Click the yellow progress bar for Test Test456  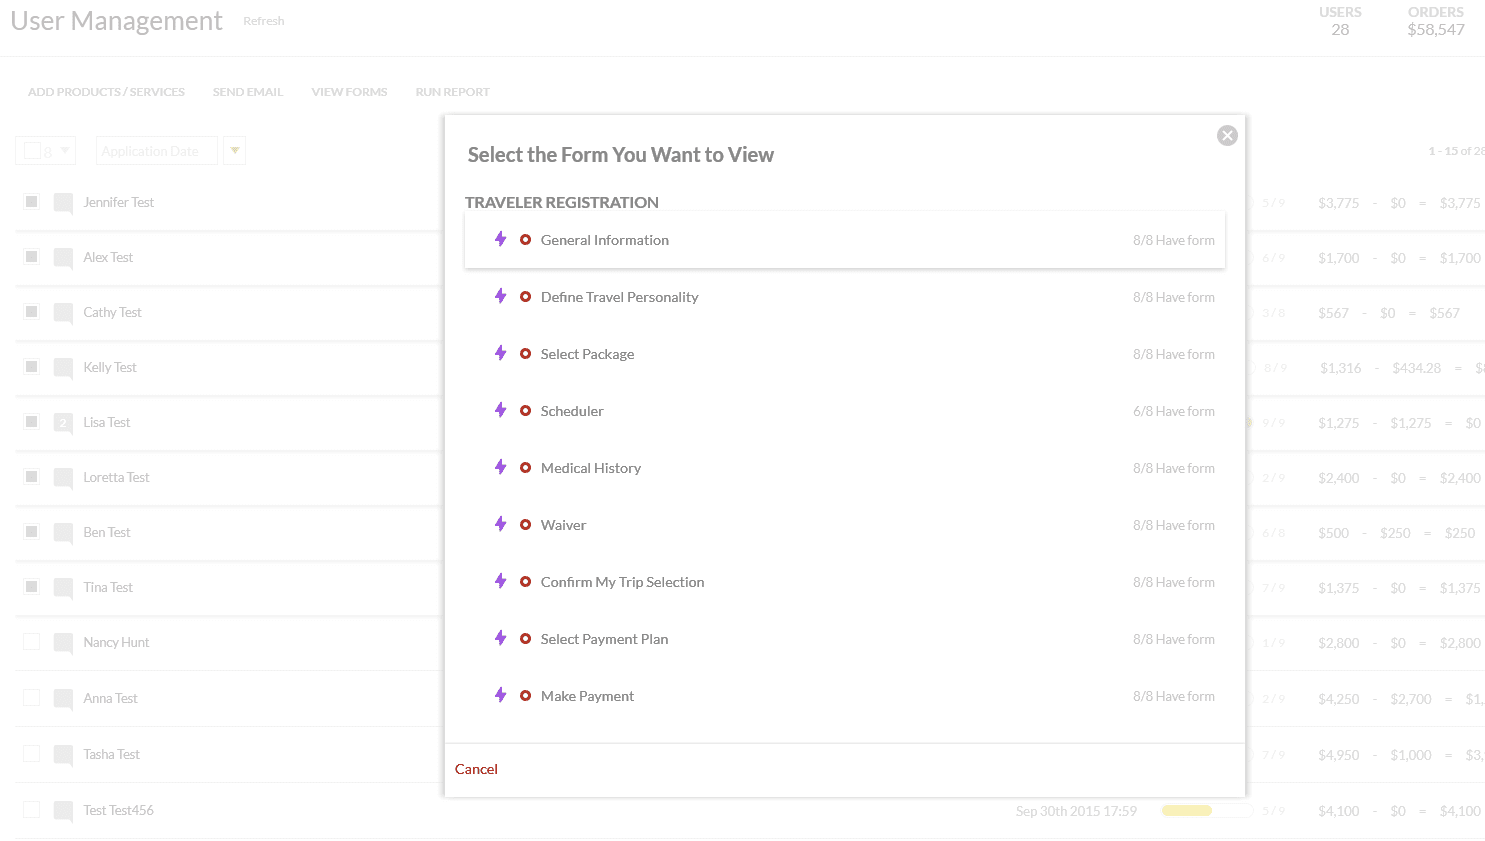(1187, 811)
